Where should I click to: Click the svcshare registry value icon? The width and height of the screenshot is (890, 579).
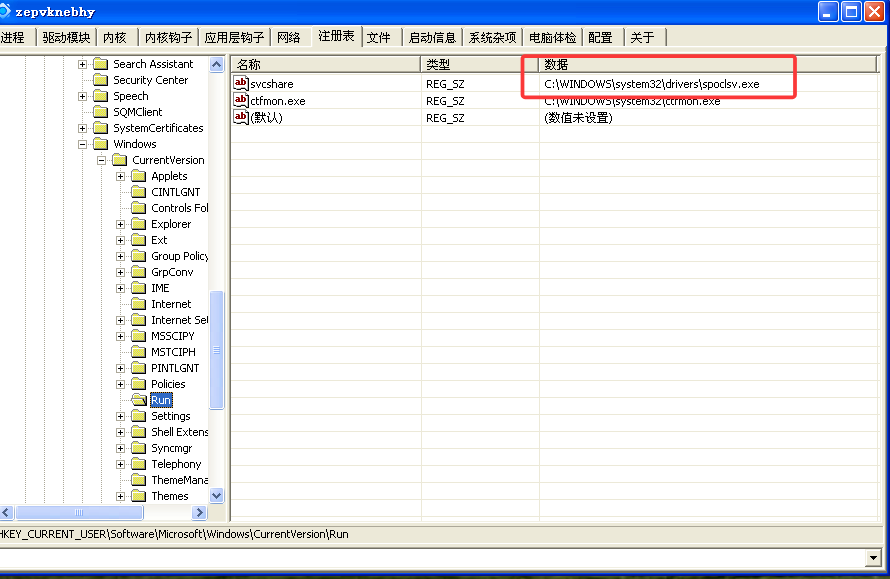[x=240, y=84]
